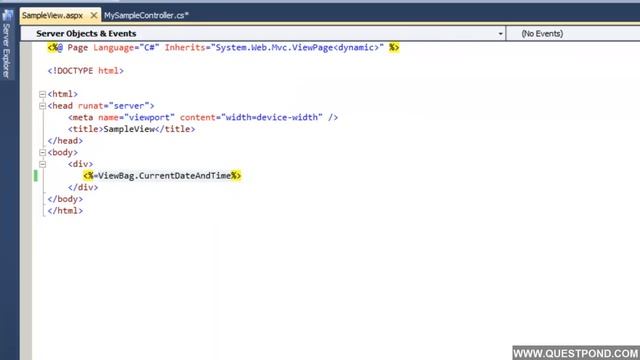Click the closing </body> tag
This screenshot has height=360, width=640.
click(65, 199)
